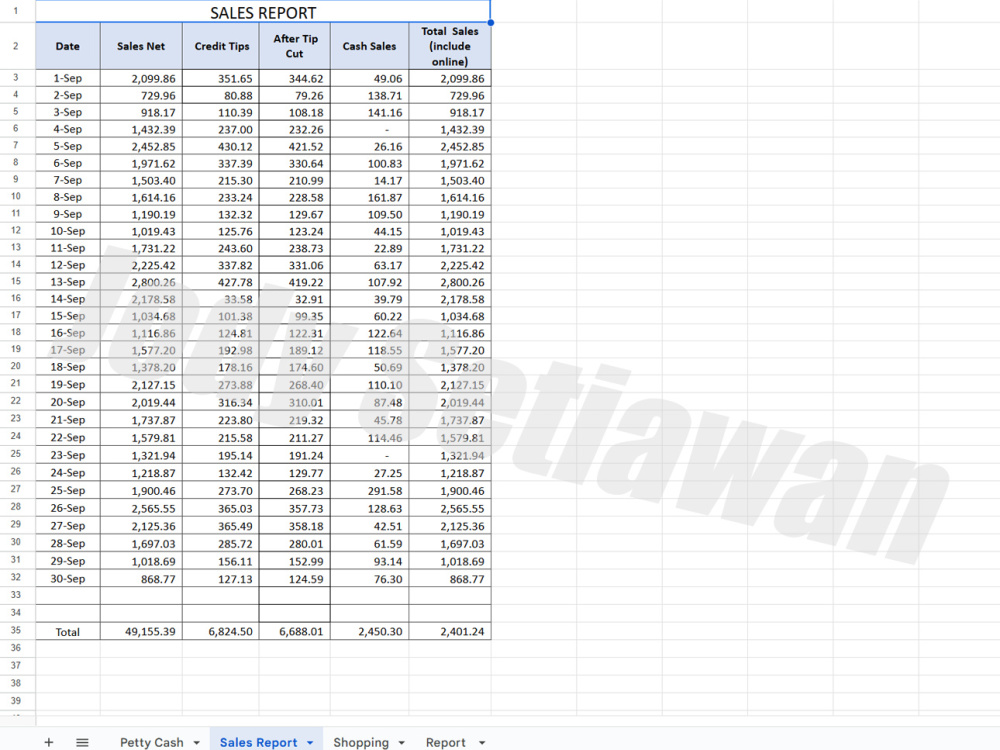Click After Tip Cut value 124.59
Viewport: 1000px width, 750px height.
(295, 579)
